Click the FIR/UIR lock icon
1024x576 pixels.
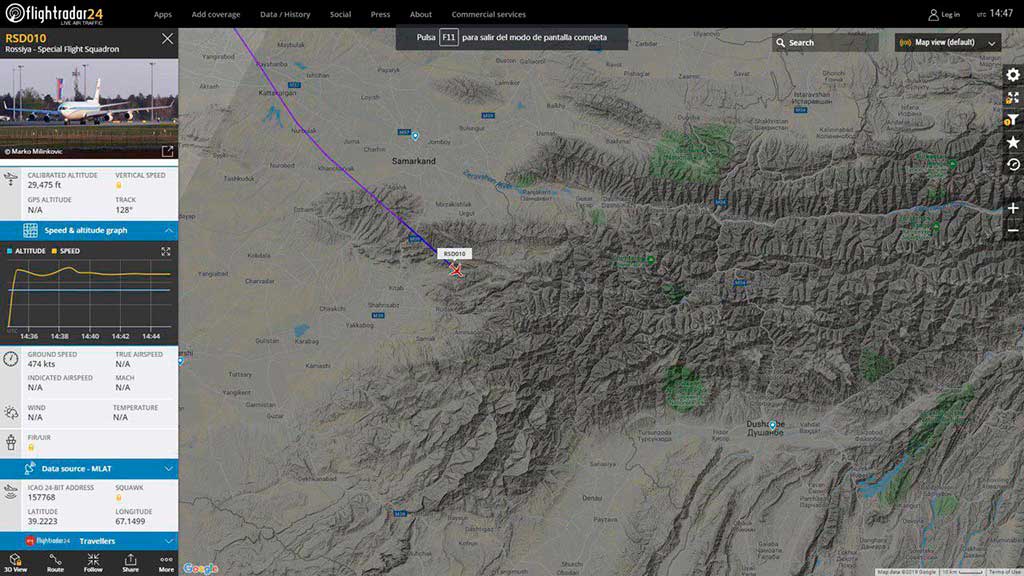point(31,447)
